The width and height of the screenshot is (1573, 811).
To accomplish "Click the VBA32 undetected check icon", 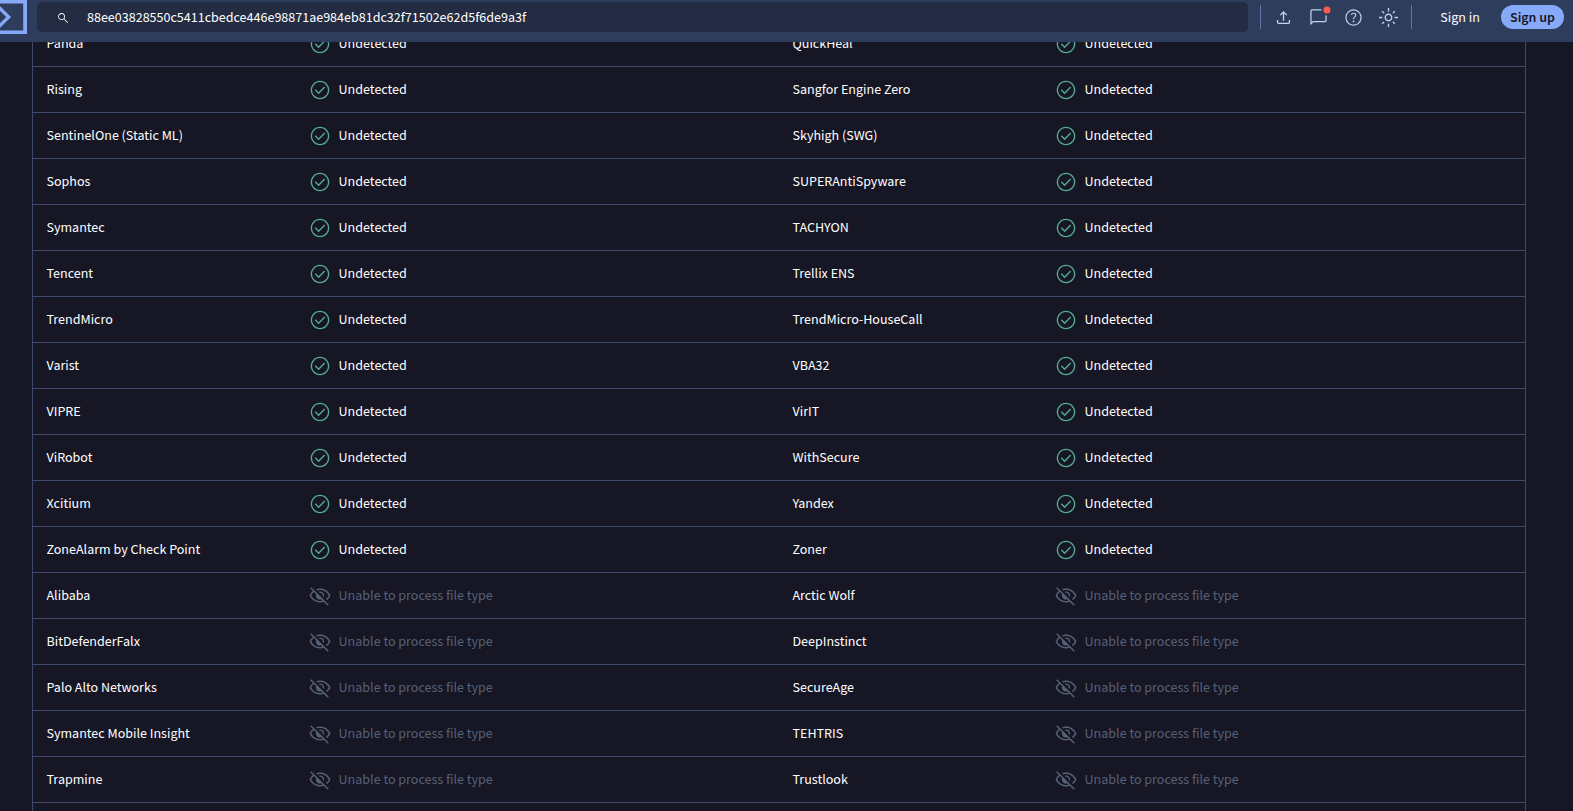I will [1066, 366].
